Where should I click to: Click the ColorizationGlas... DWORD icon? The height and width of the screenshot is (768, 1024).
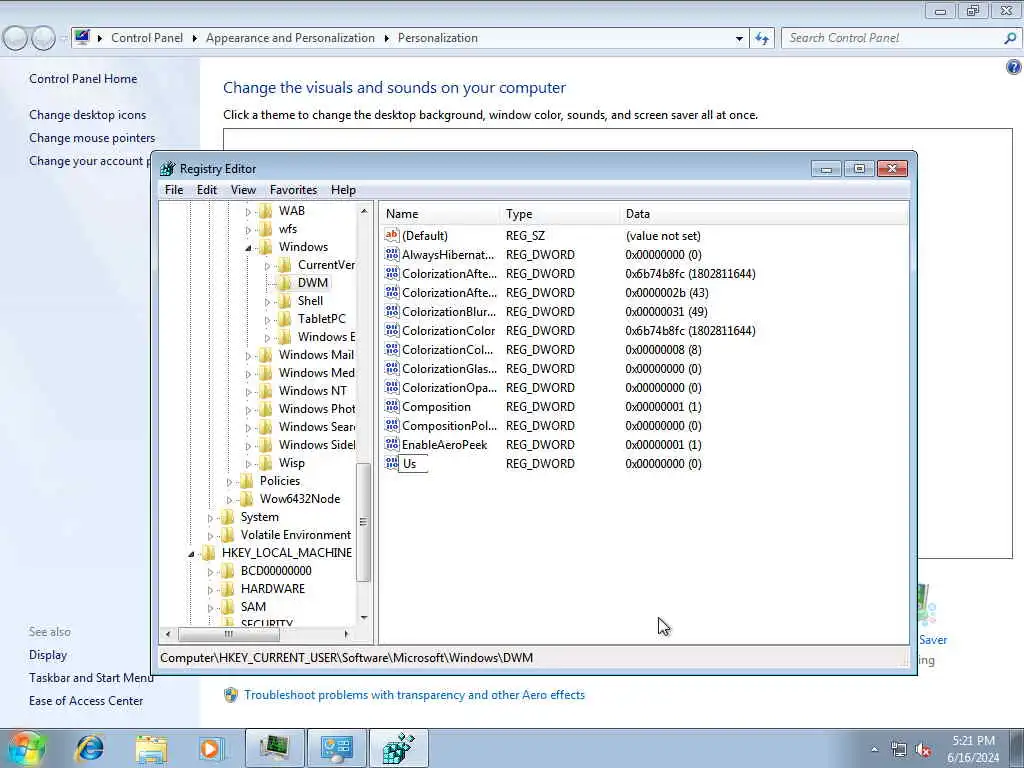[x=392, y=368]
